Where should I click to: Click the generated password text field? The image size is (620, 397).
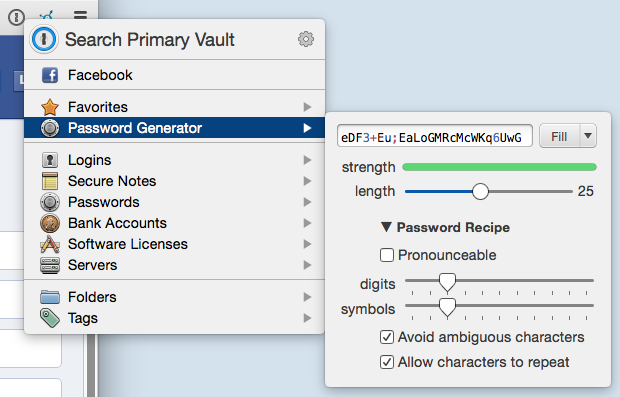pos(435,136)
